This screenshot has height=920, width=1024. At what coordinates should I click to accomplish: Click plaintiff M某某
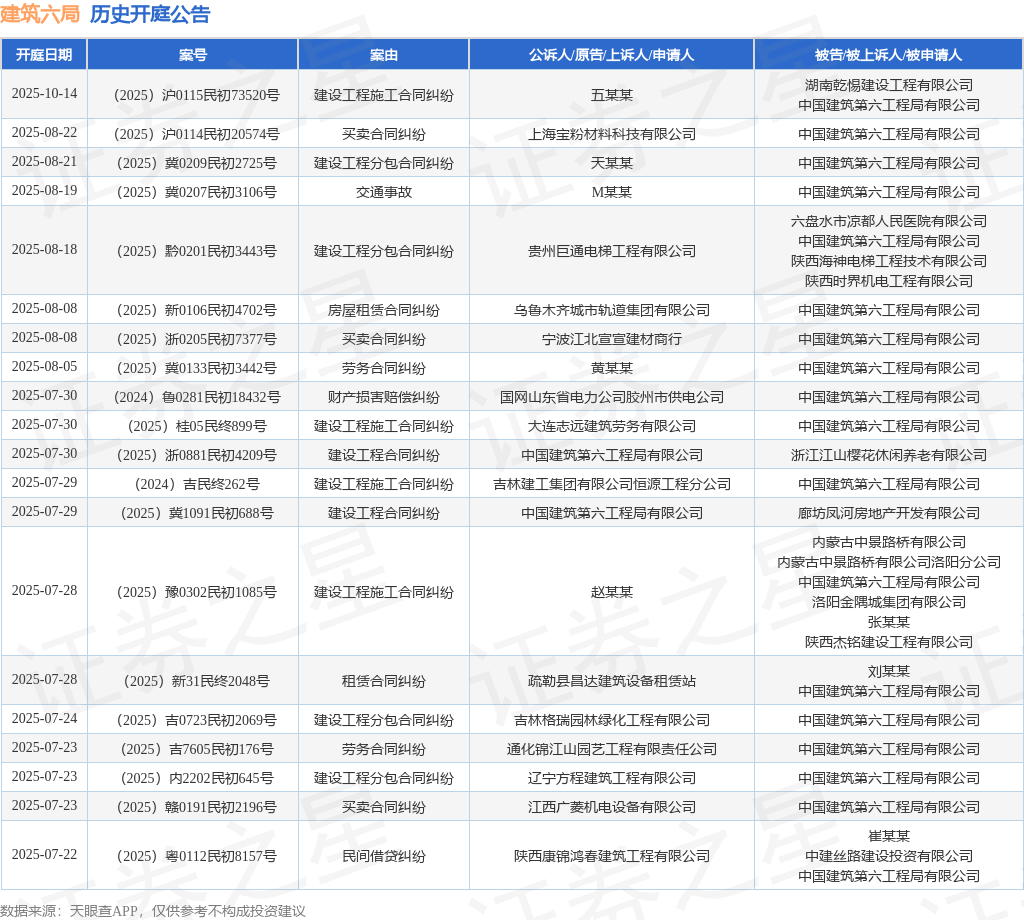pyautogui.click(x=612, y=192)
